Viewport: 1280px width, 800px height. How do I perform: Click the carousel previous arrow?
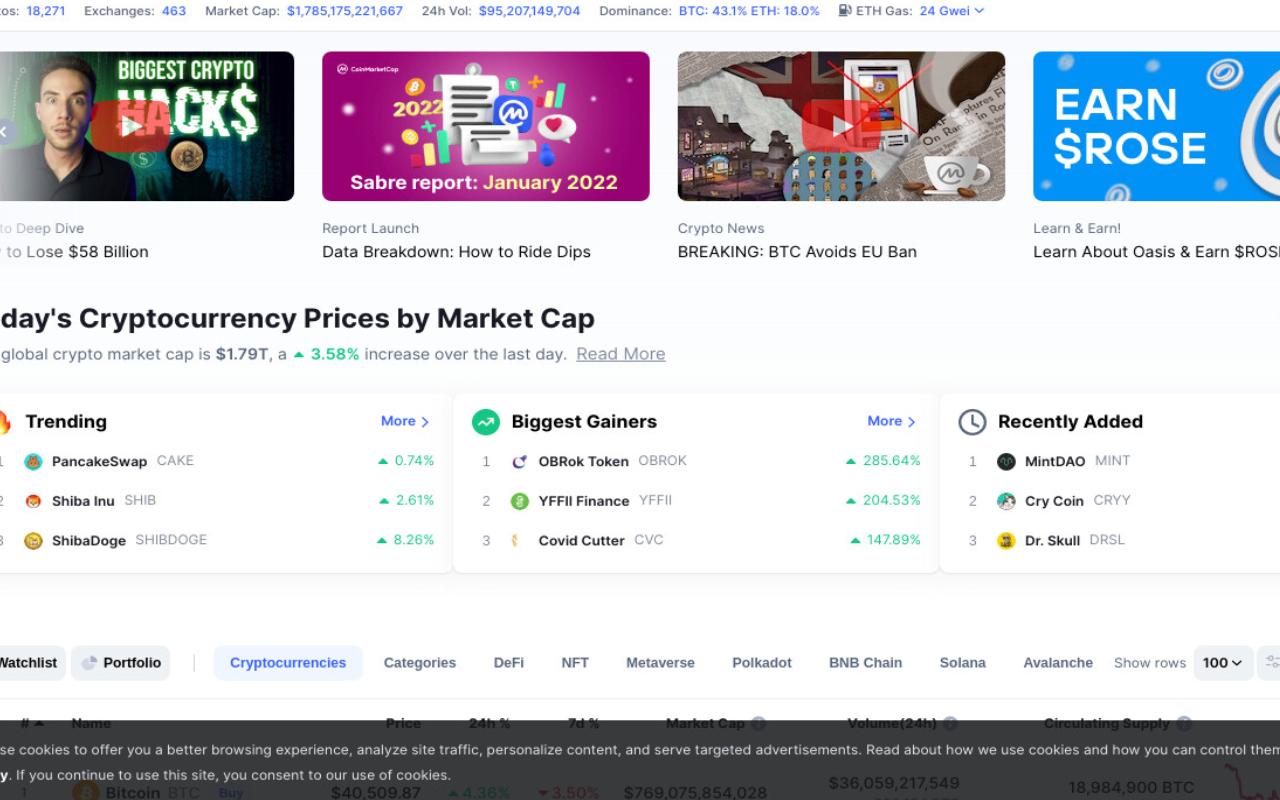[5, 131]
